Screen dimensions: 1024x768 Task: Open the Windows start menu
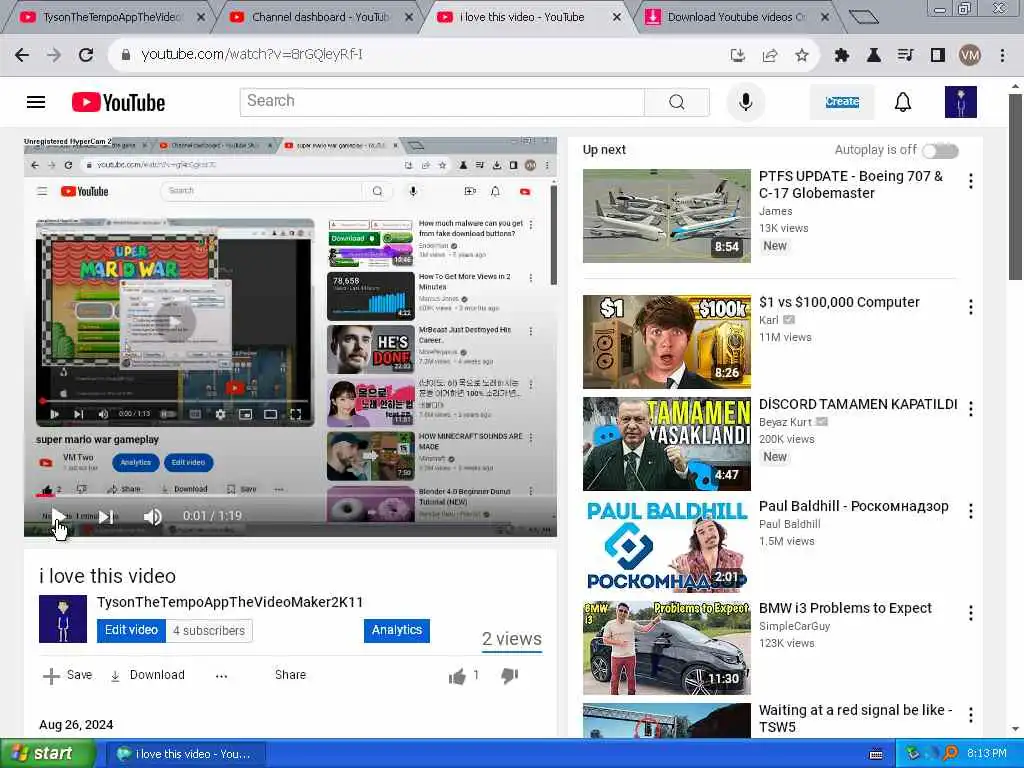point(48,754)
